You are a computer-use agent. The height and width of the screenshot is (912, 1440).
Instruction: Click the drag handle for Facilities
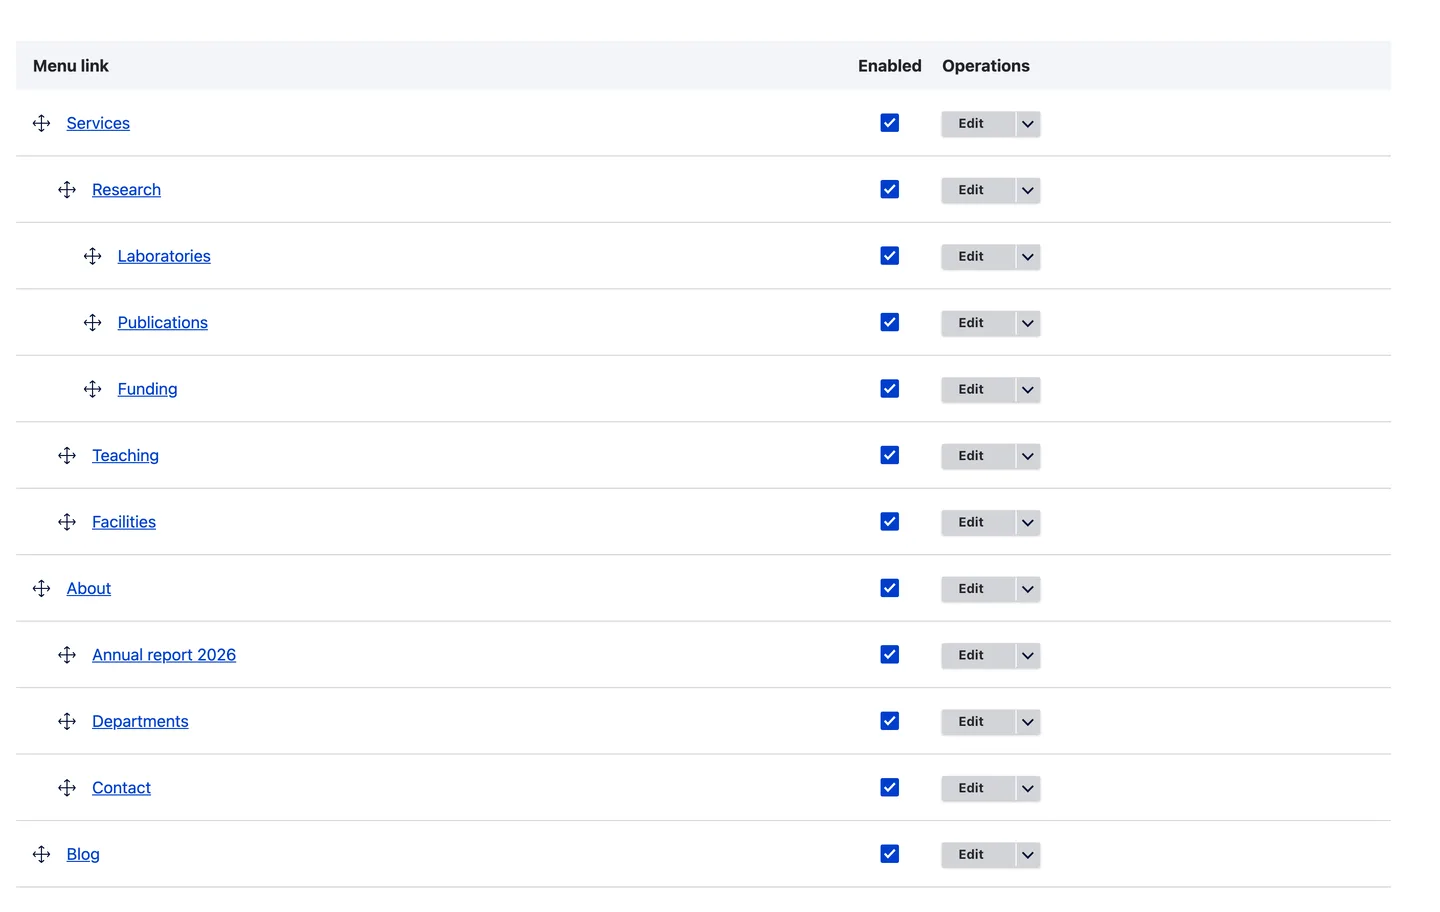tap(67, 522)
